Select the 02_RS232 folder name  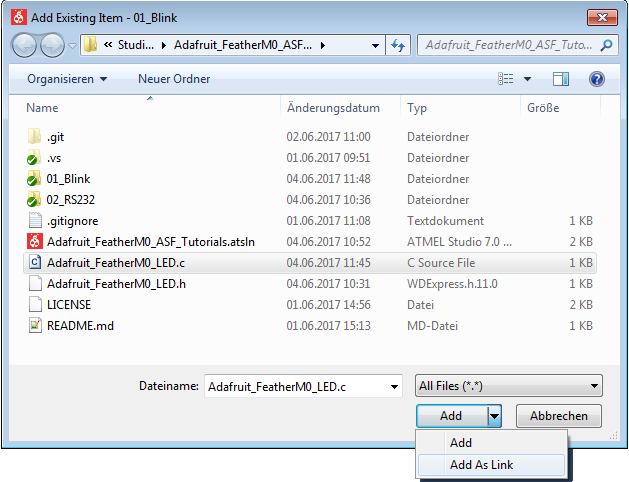(71, 200)
